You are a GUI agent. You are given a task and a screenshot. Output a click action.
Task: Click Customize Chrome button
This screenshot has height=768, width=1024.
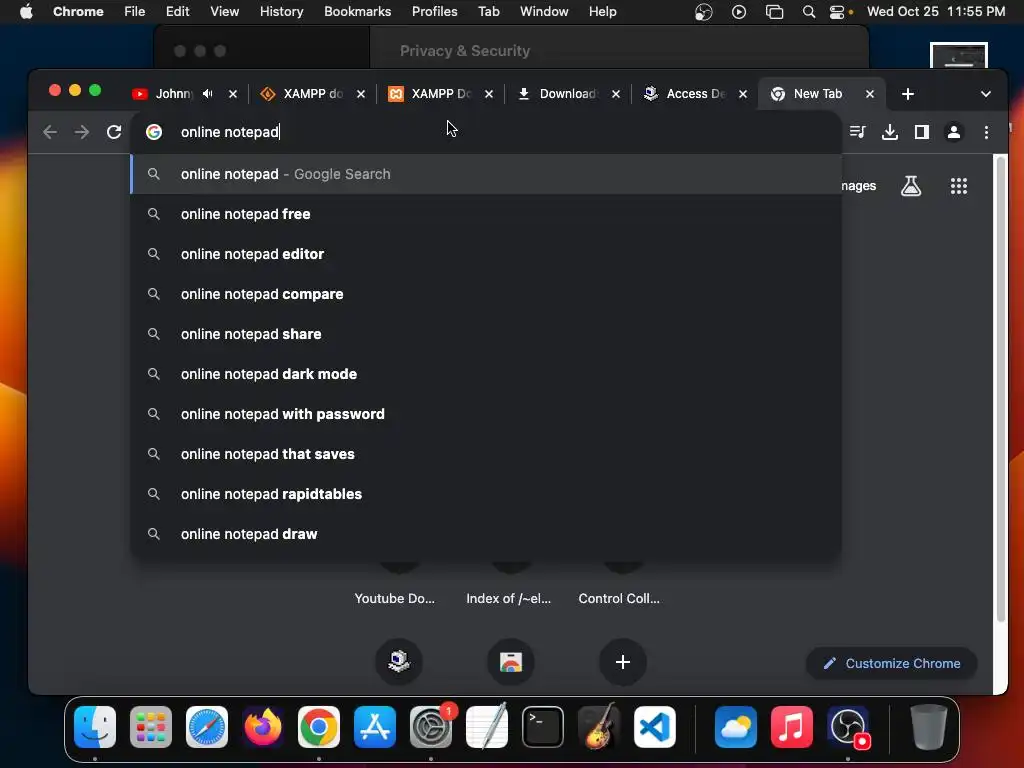892,664
